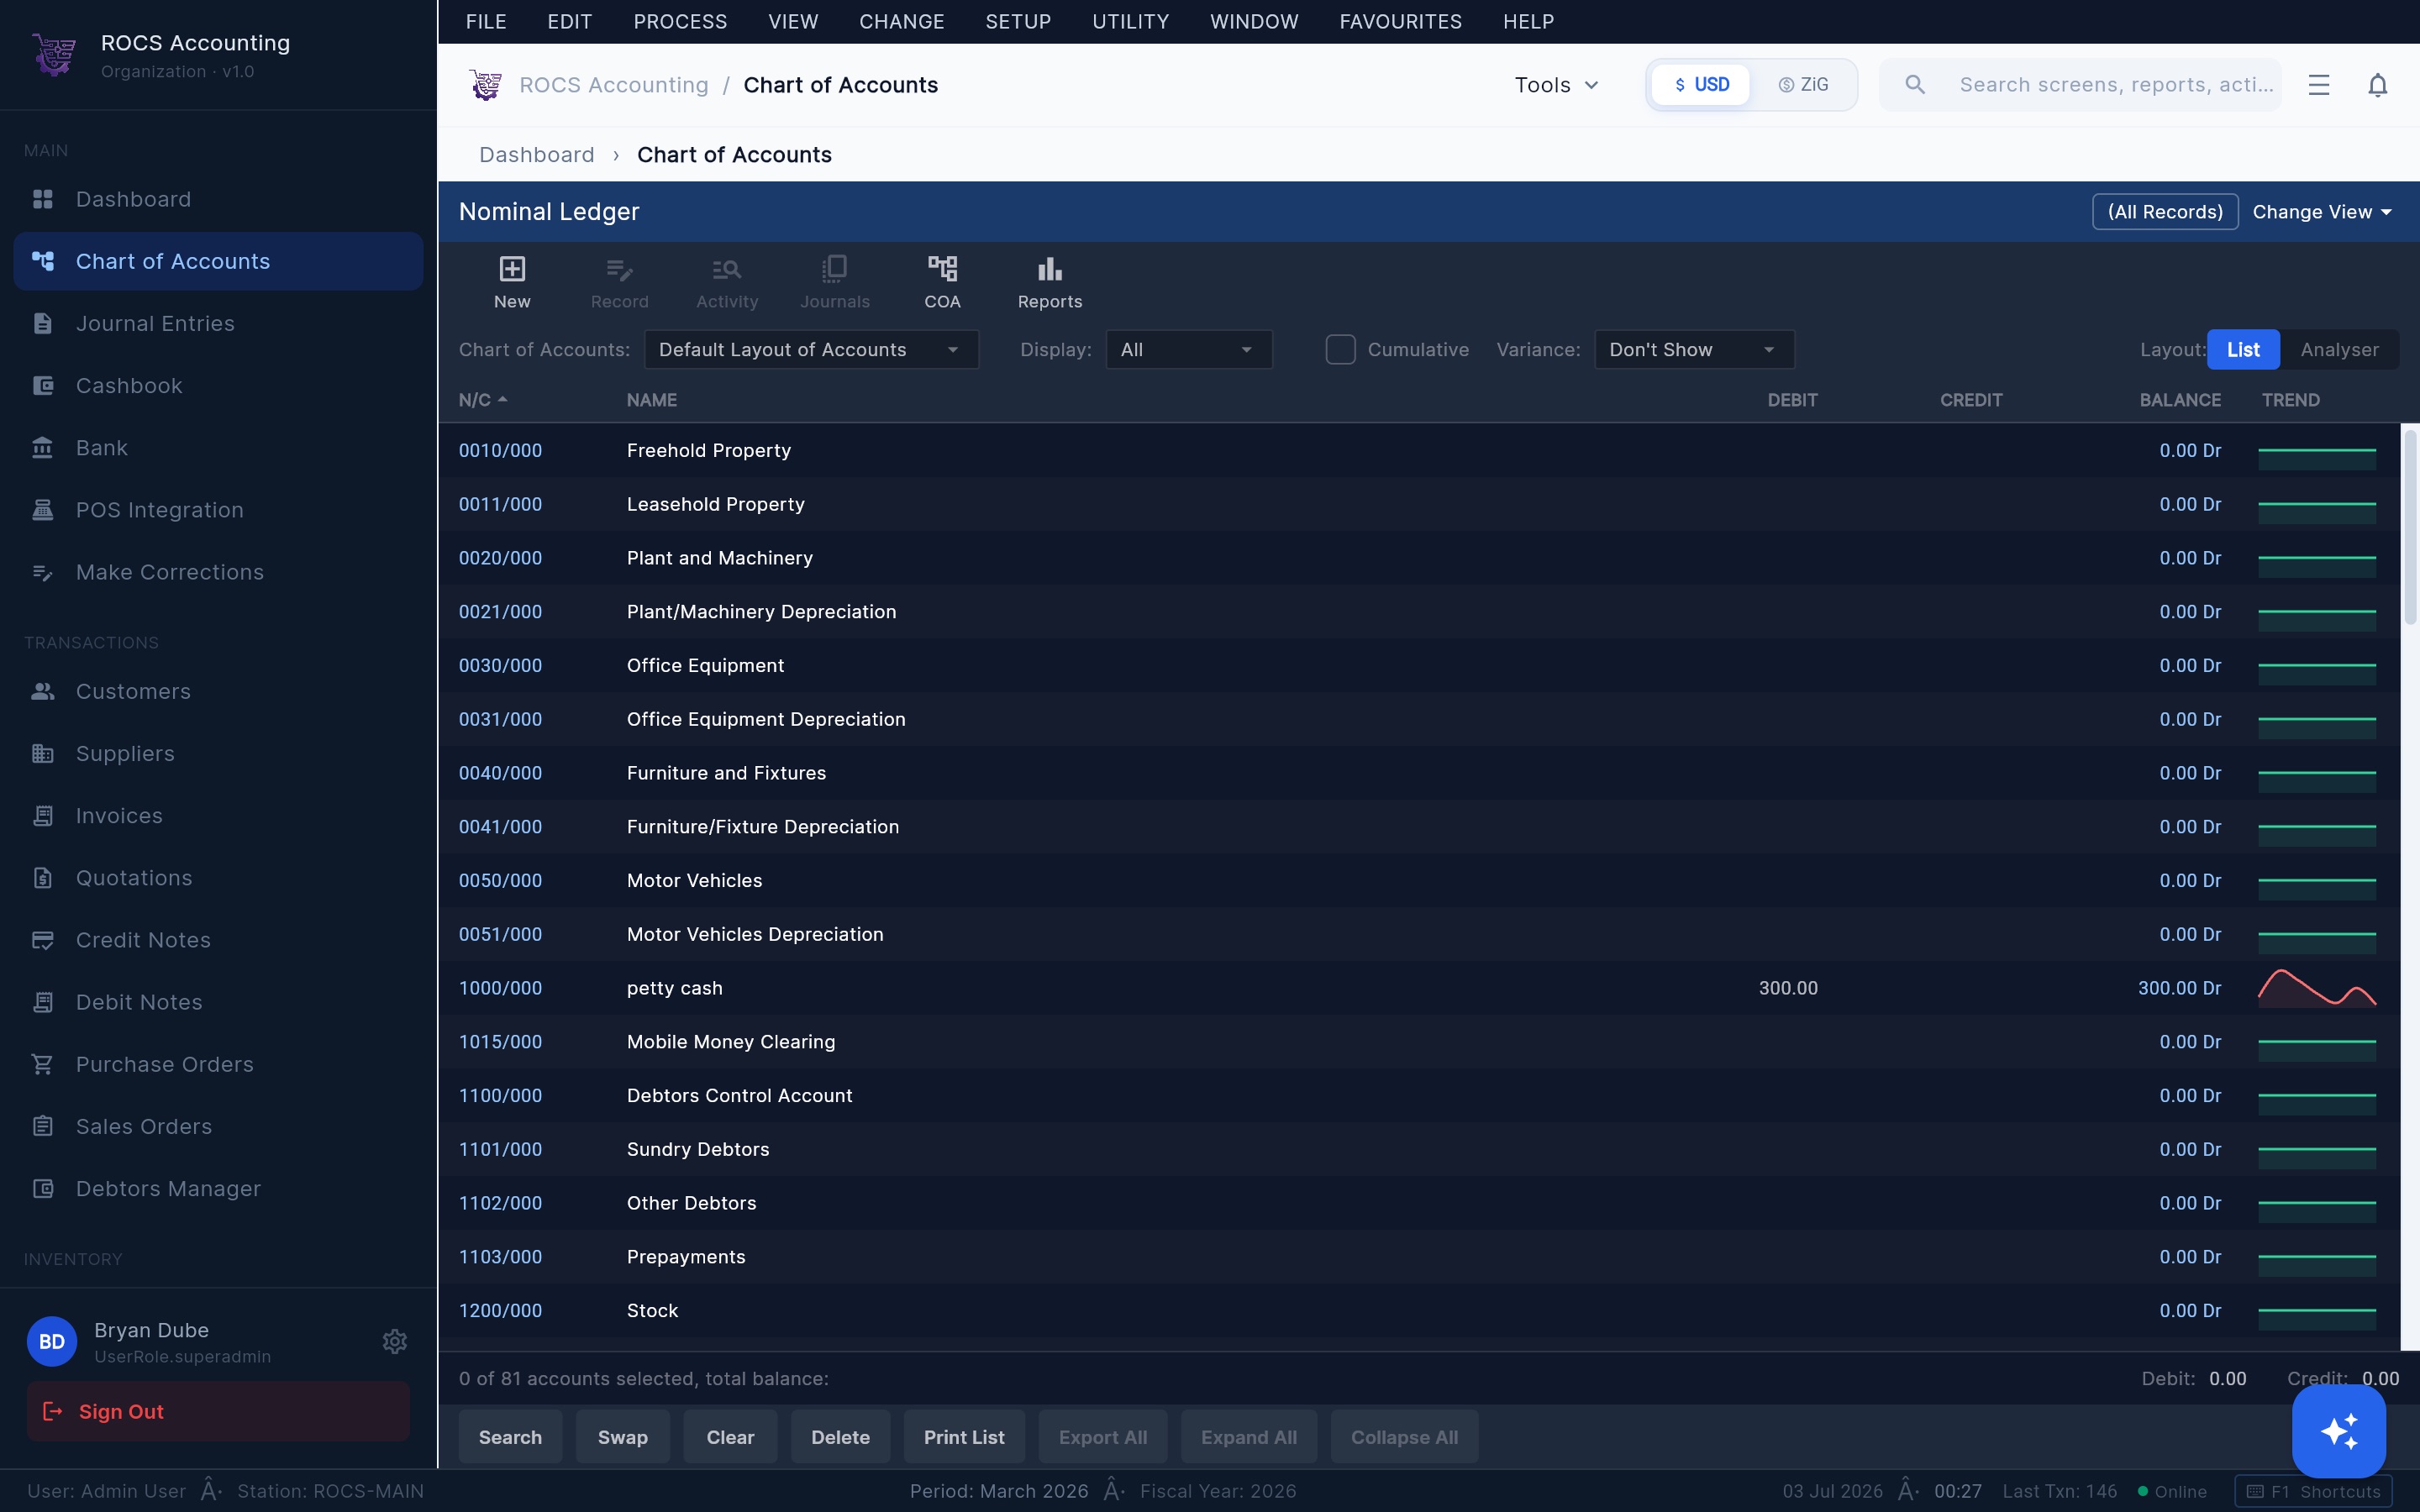
Task: Switch currency to ZiG
Action: 1803,85
